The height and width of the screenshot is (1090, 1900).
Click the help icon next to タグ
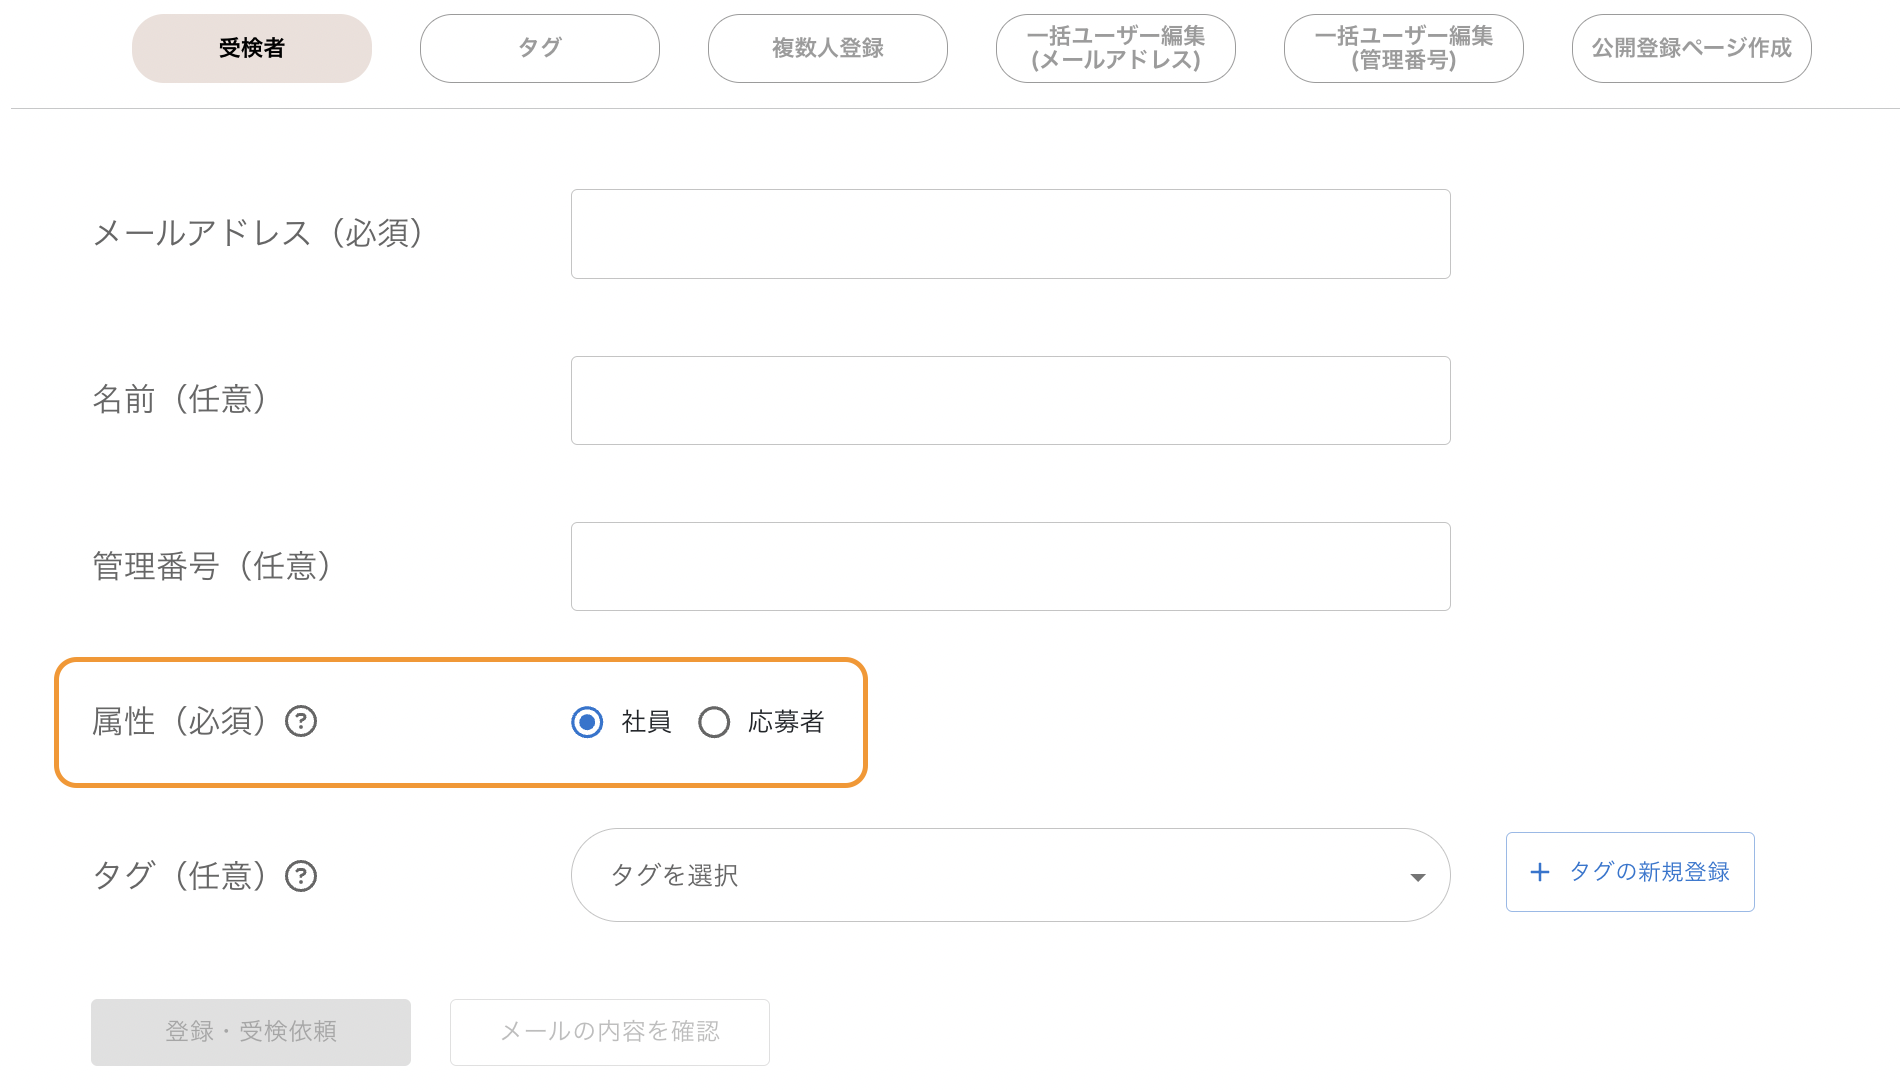click(x=301, y=876)
